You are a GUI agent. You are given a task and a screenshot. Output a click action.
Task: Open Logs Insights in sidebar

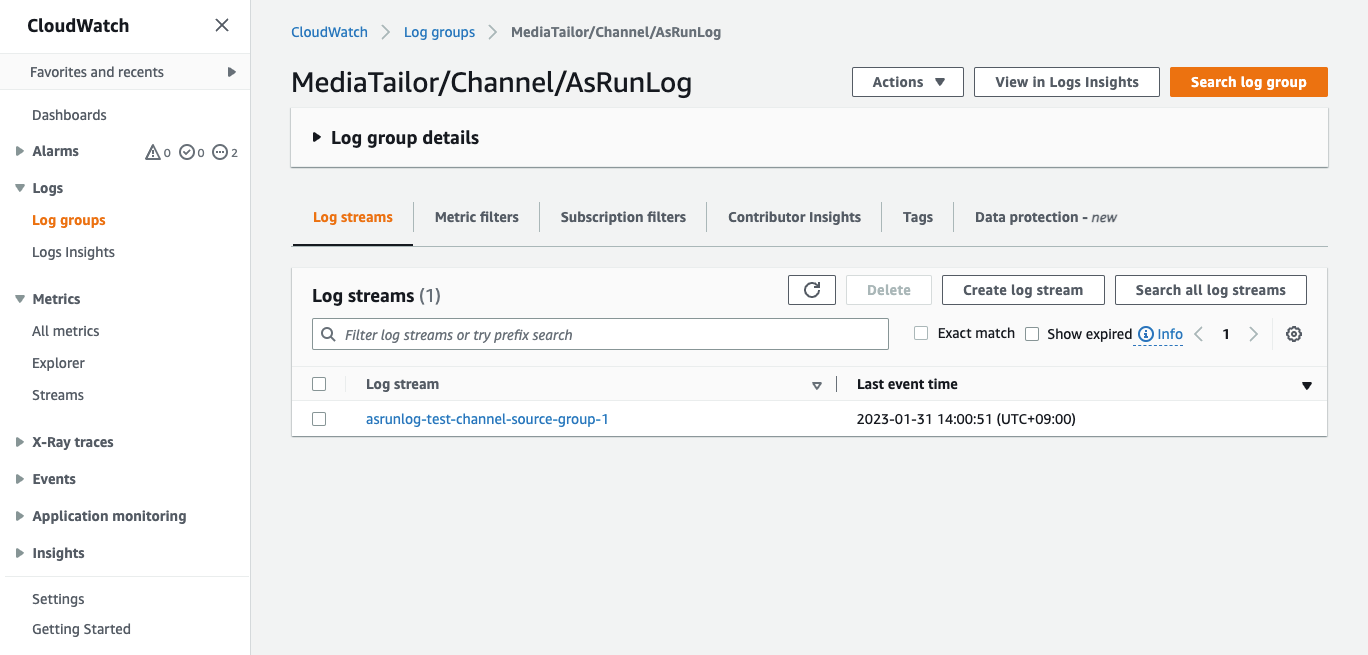click(73, 252)
